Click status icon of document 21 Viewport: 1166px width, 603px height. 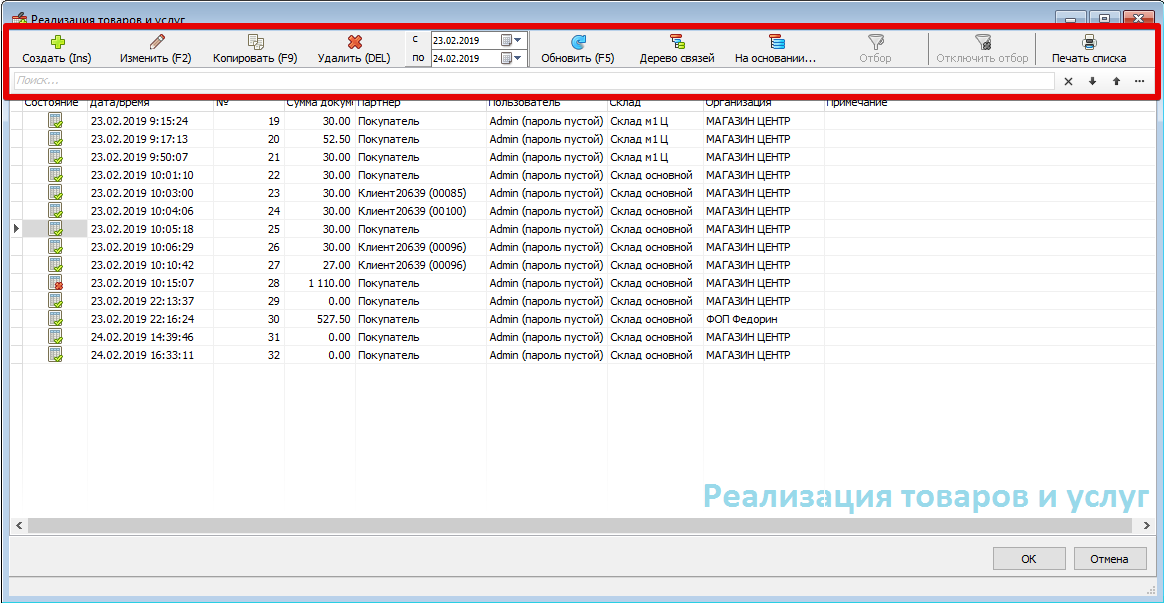pos(55,157)
